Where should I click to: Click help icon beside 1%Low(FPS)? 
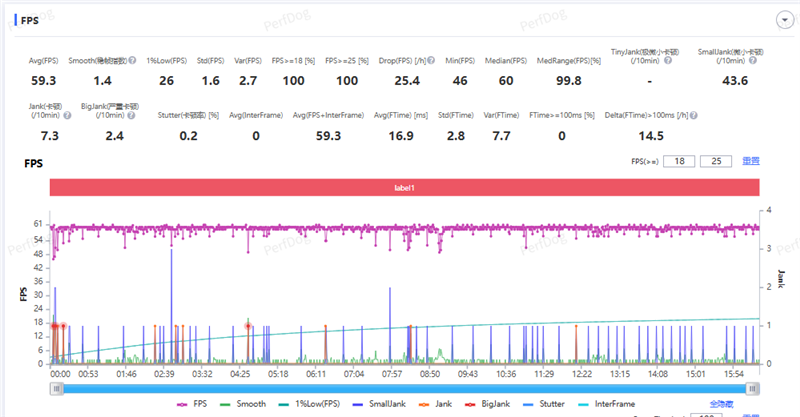click(x=193, y=62)
